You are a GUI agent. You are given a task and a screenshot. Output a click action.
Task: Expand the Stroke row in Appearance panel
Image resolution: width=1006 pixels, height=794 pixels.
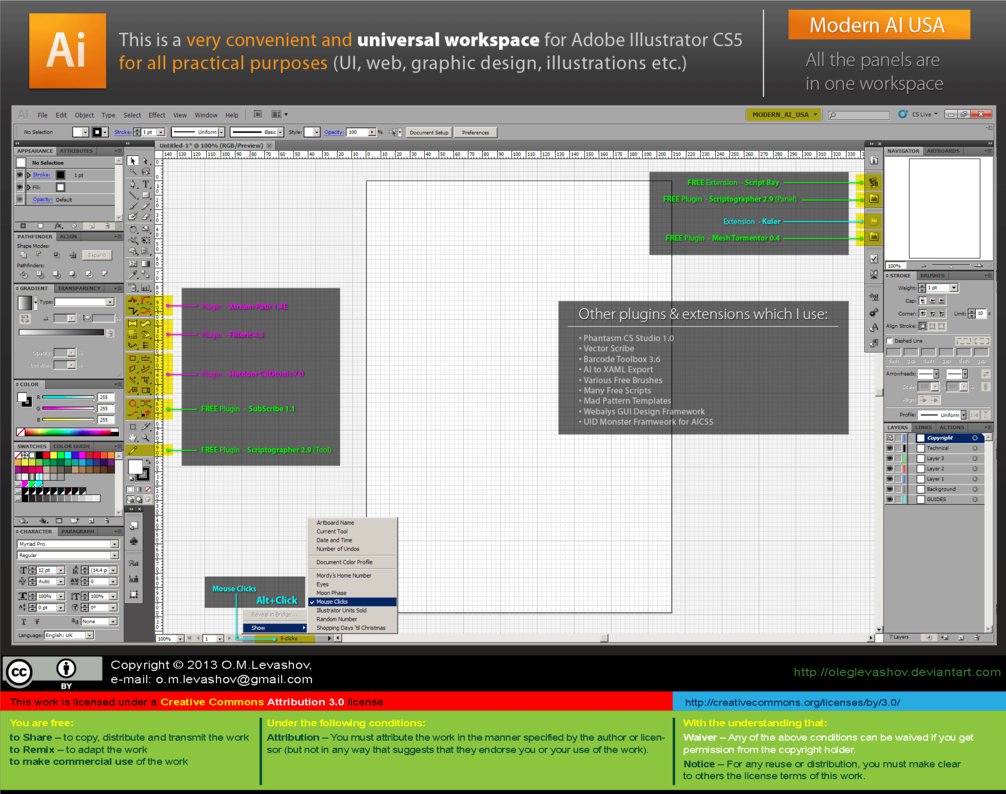coord(28,174)
